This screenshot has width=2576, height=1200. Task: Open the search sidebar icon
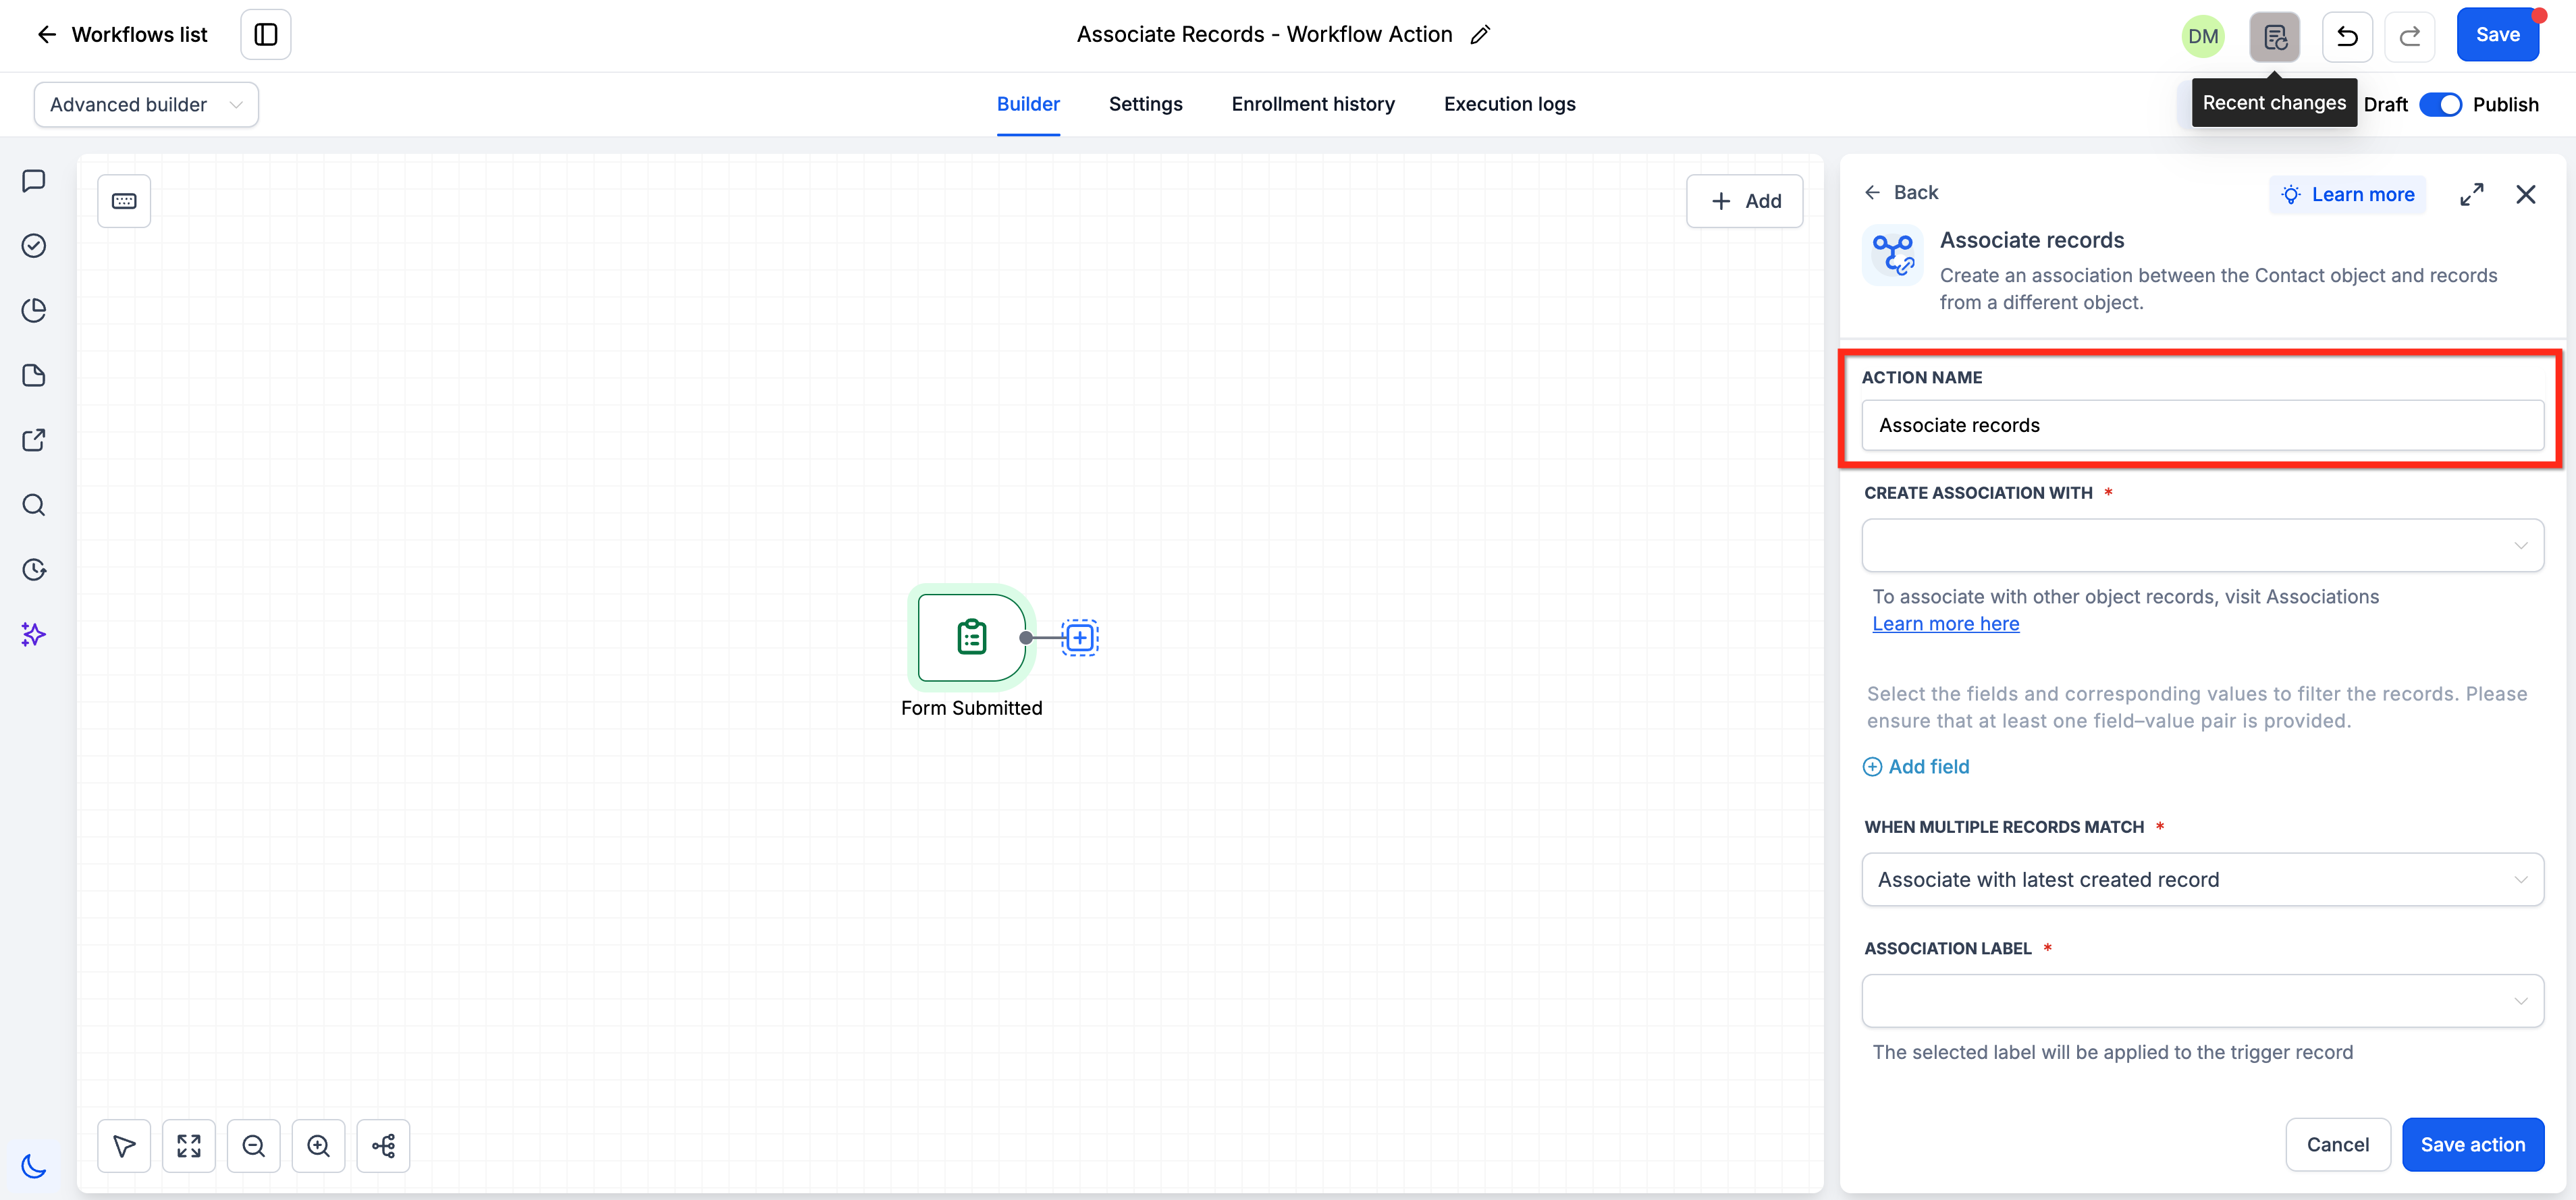point(34,505)
